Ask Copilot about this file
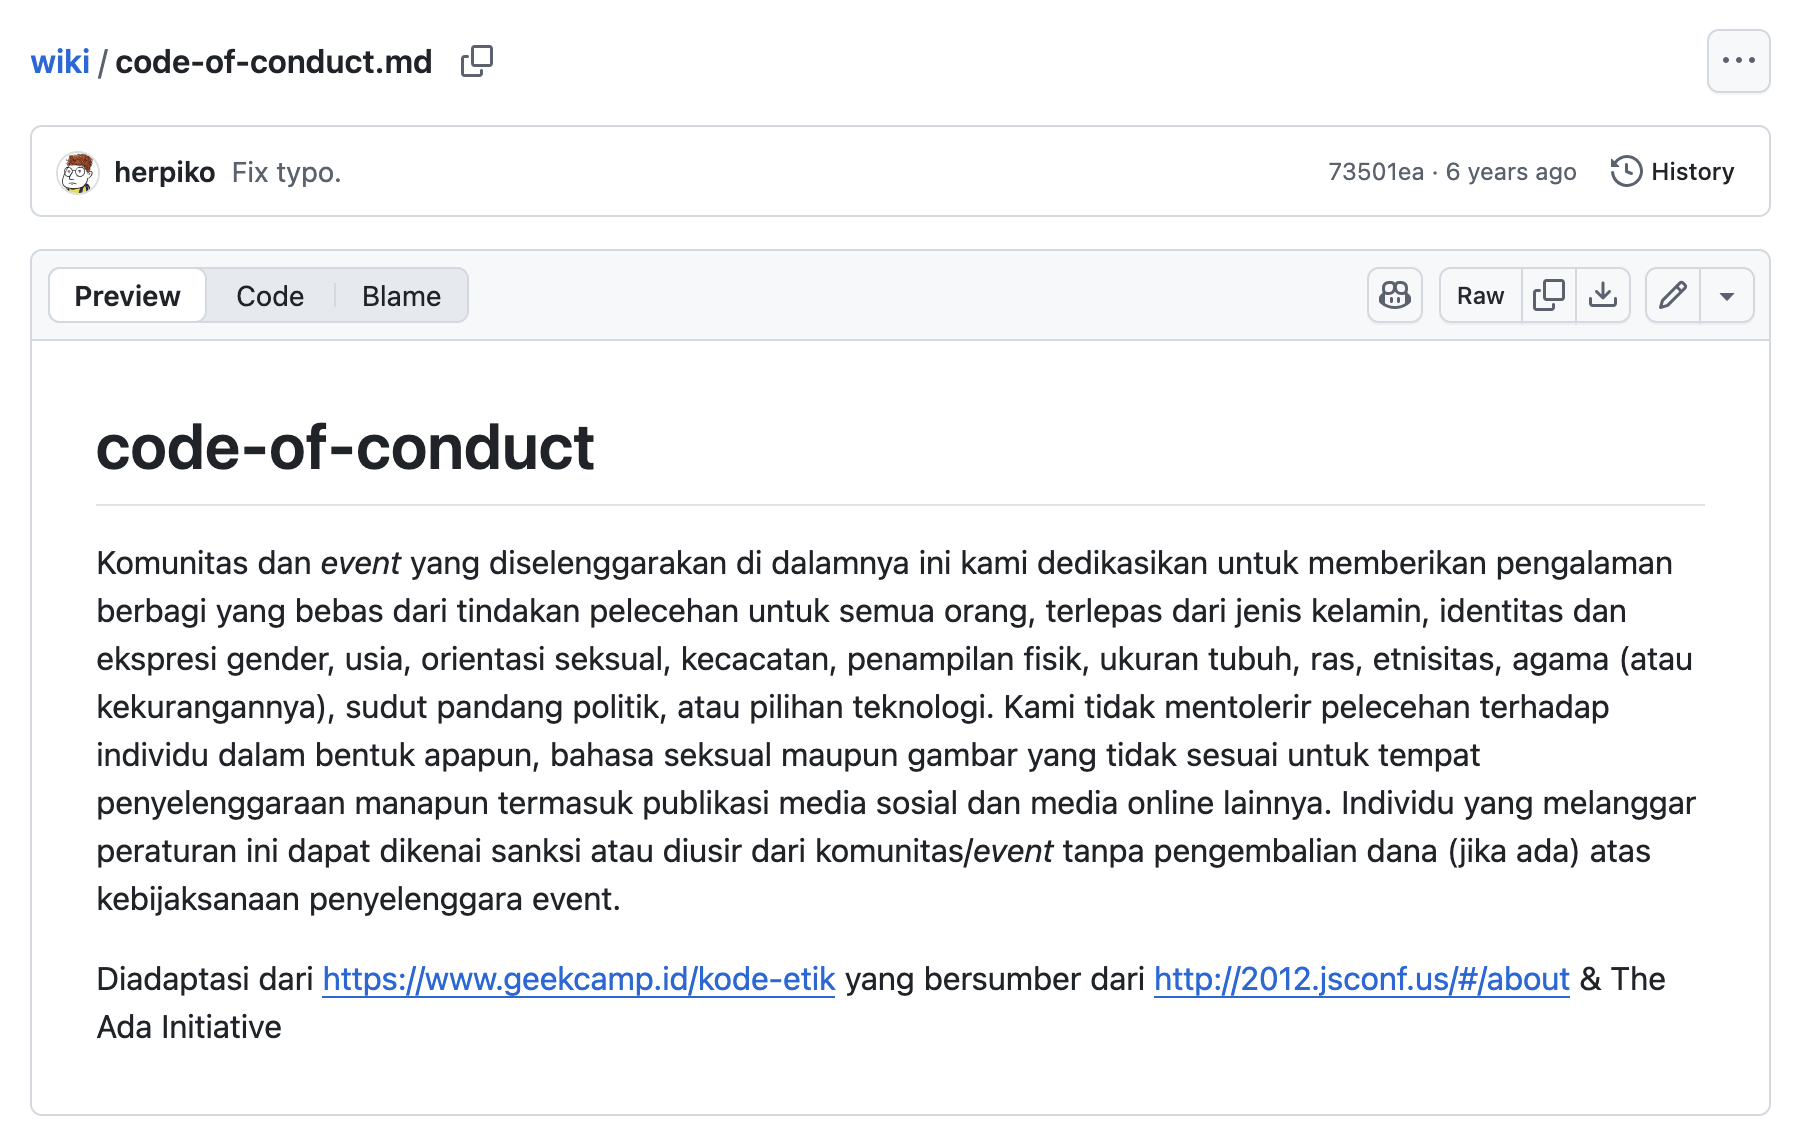Viewport: 1800px width, 1140px height. click(1394, 296)
